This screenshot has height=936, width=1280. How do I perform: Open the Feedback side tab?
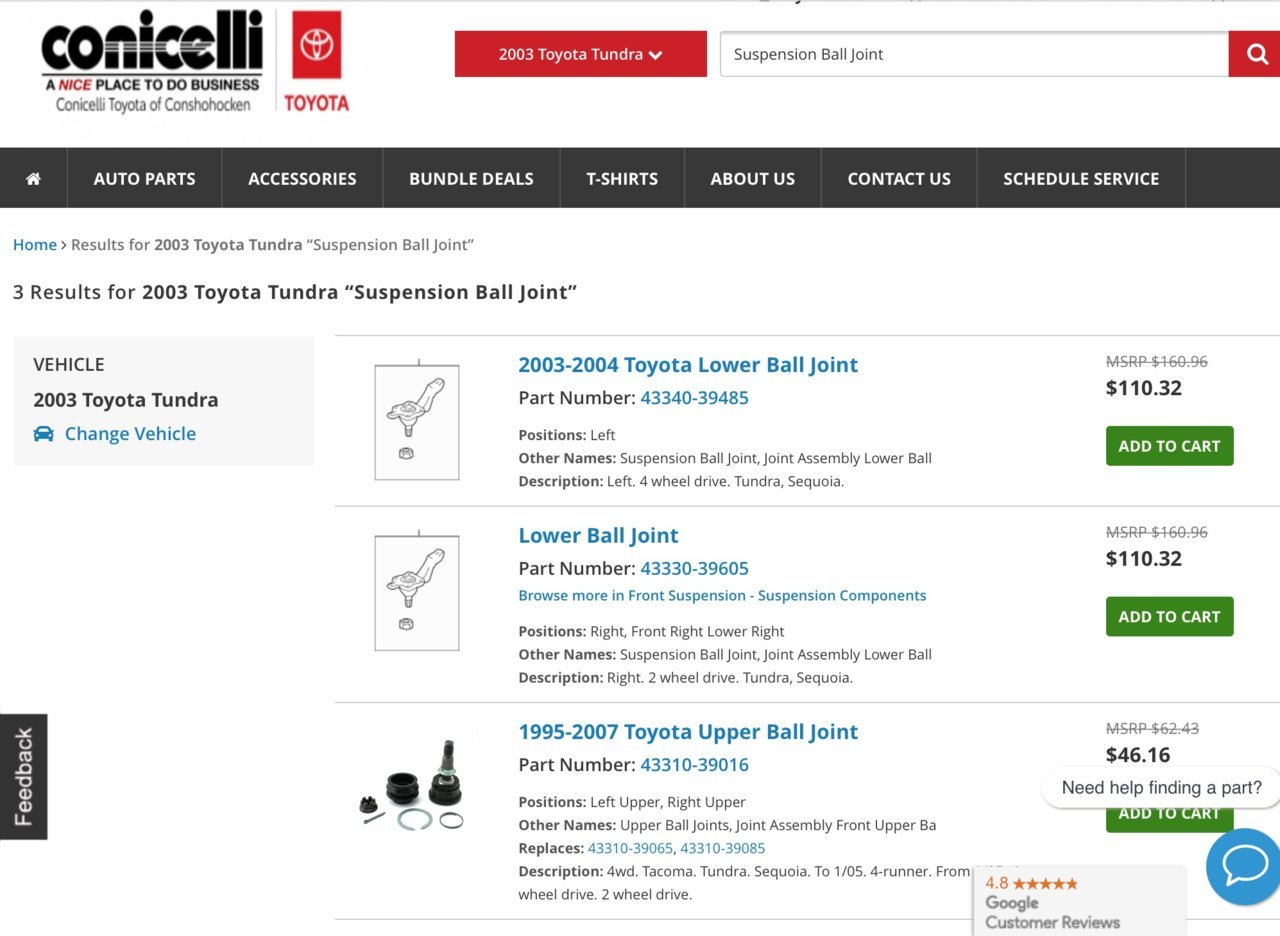point(23,777)
